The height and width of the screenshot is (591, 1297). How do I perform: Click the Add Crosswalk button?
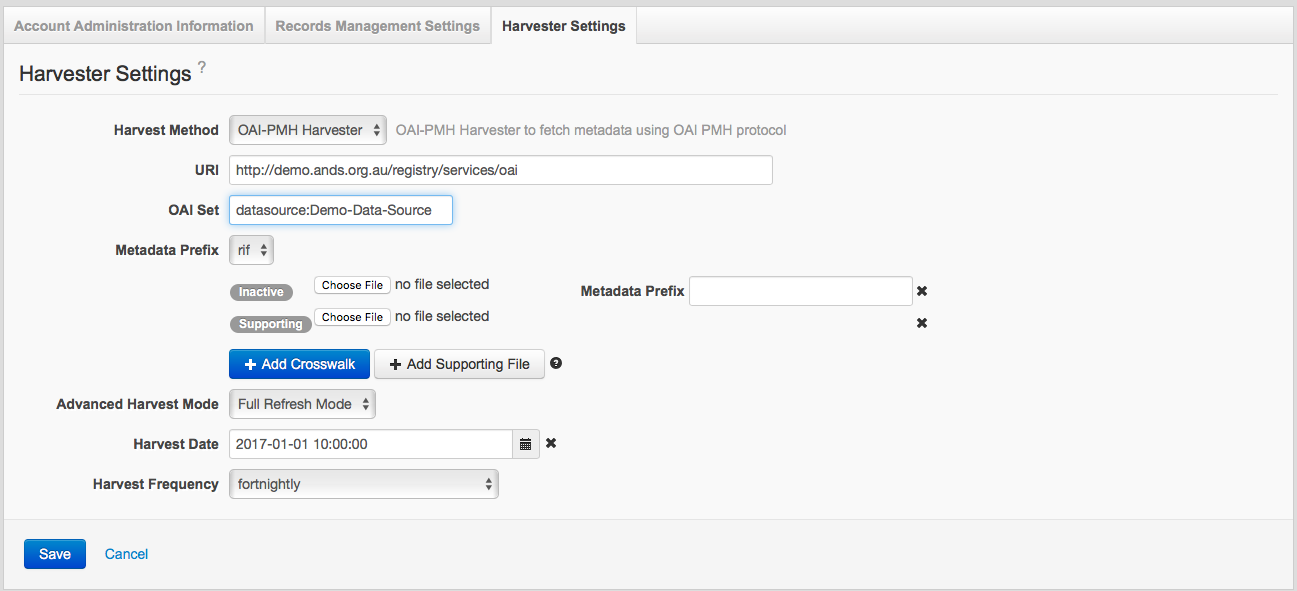(x=299, y=364)
